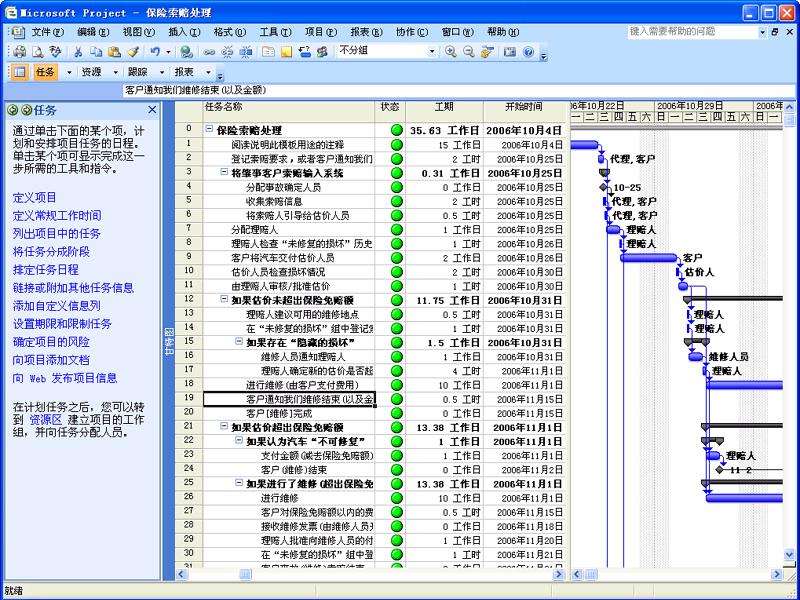The width and height of the screenshot is (800, 600).
Task: Collapse the 如果估价超出保险免赔额 group
Action: click(x=224, y=426)
